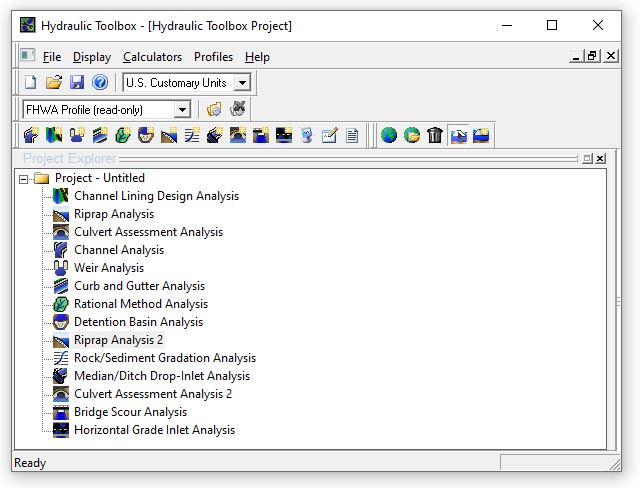Image resolution: width=640 pixels, height=488 pixels.
Task: Add a new Weir calculator
Action: pos(77,135)
